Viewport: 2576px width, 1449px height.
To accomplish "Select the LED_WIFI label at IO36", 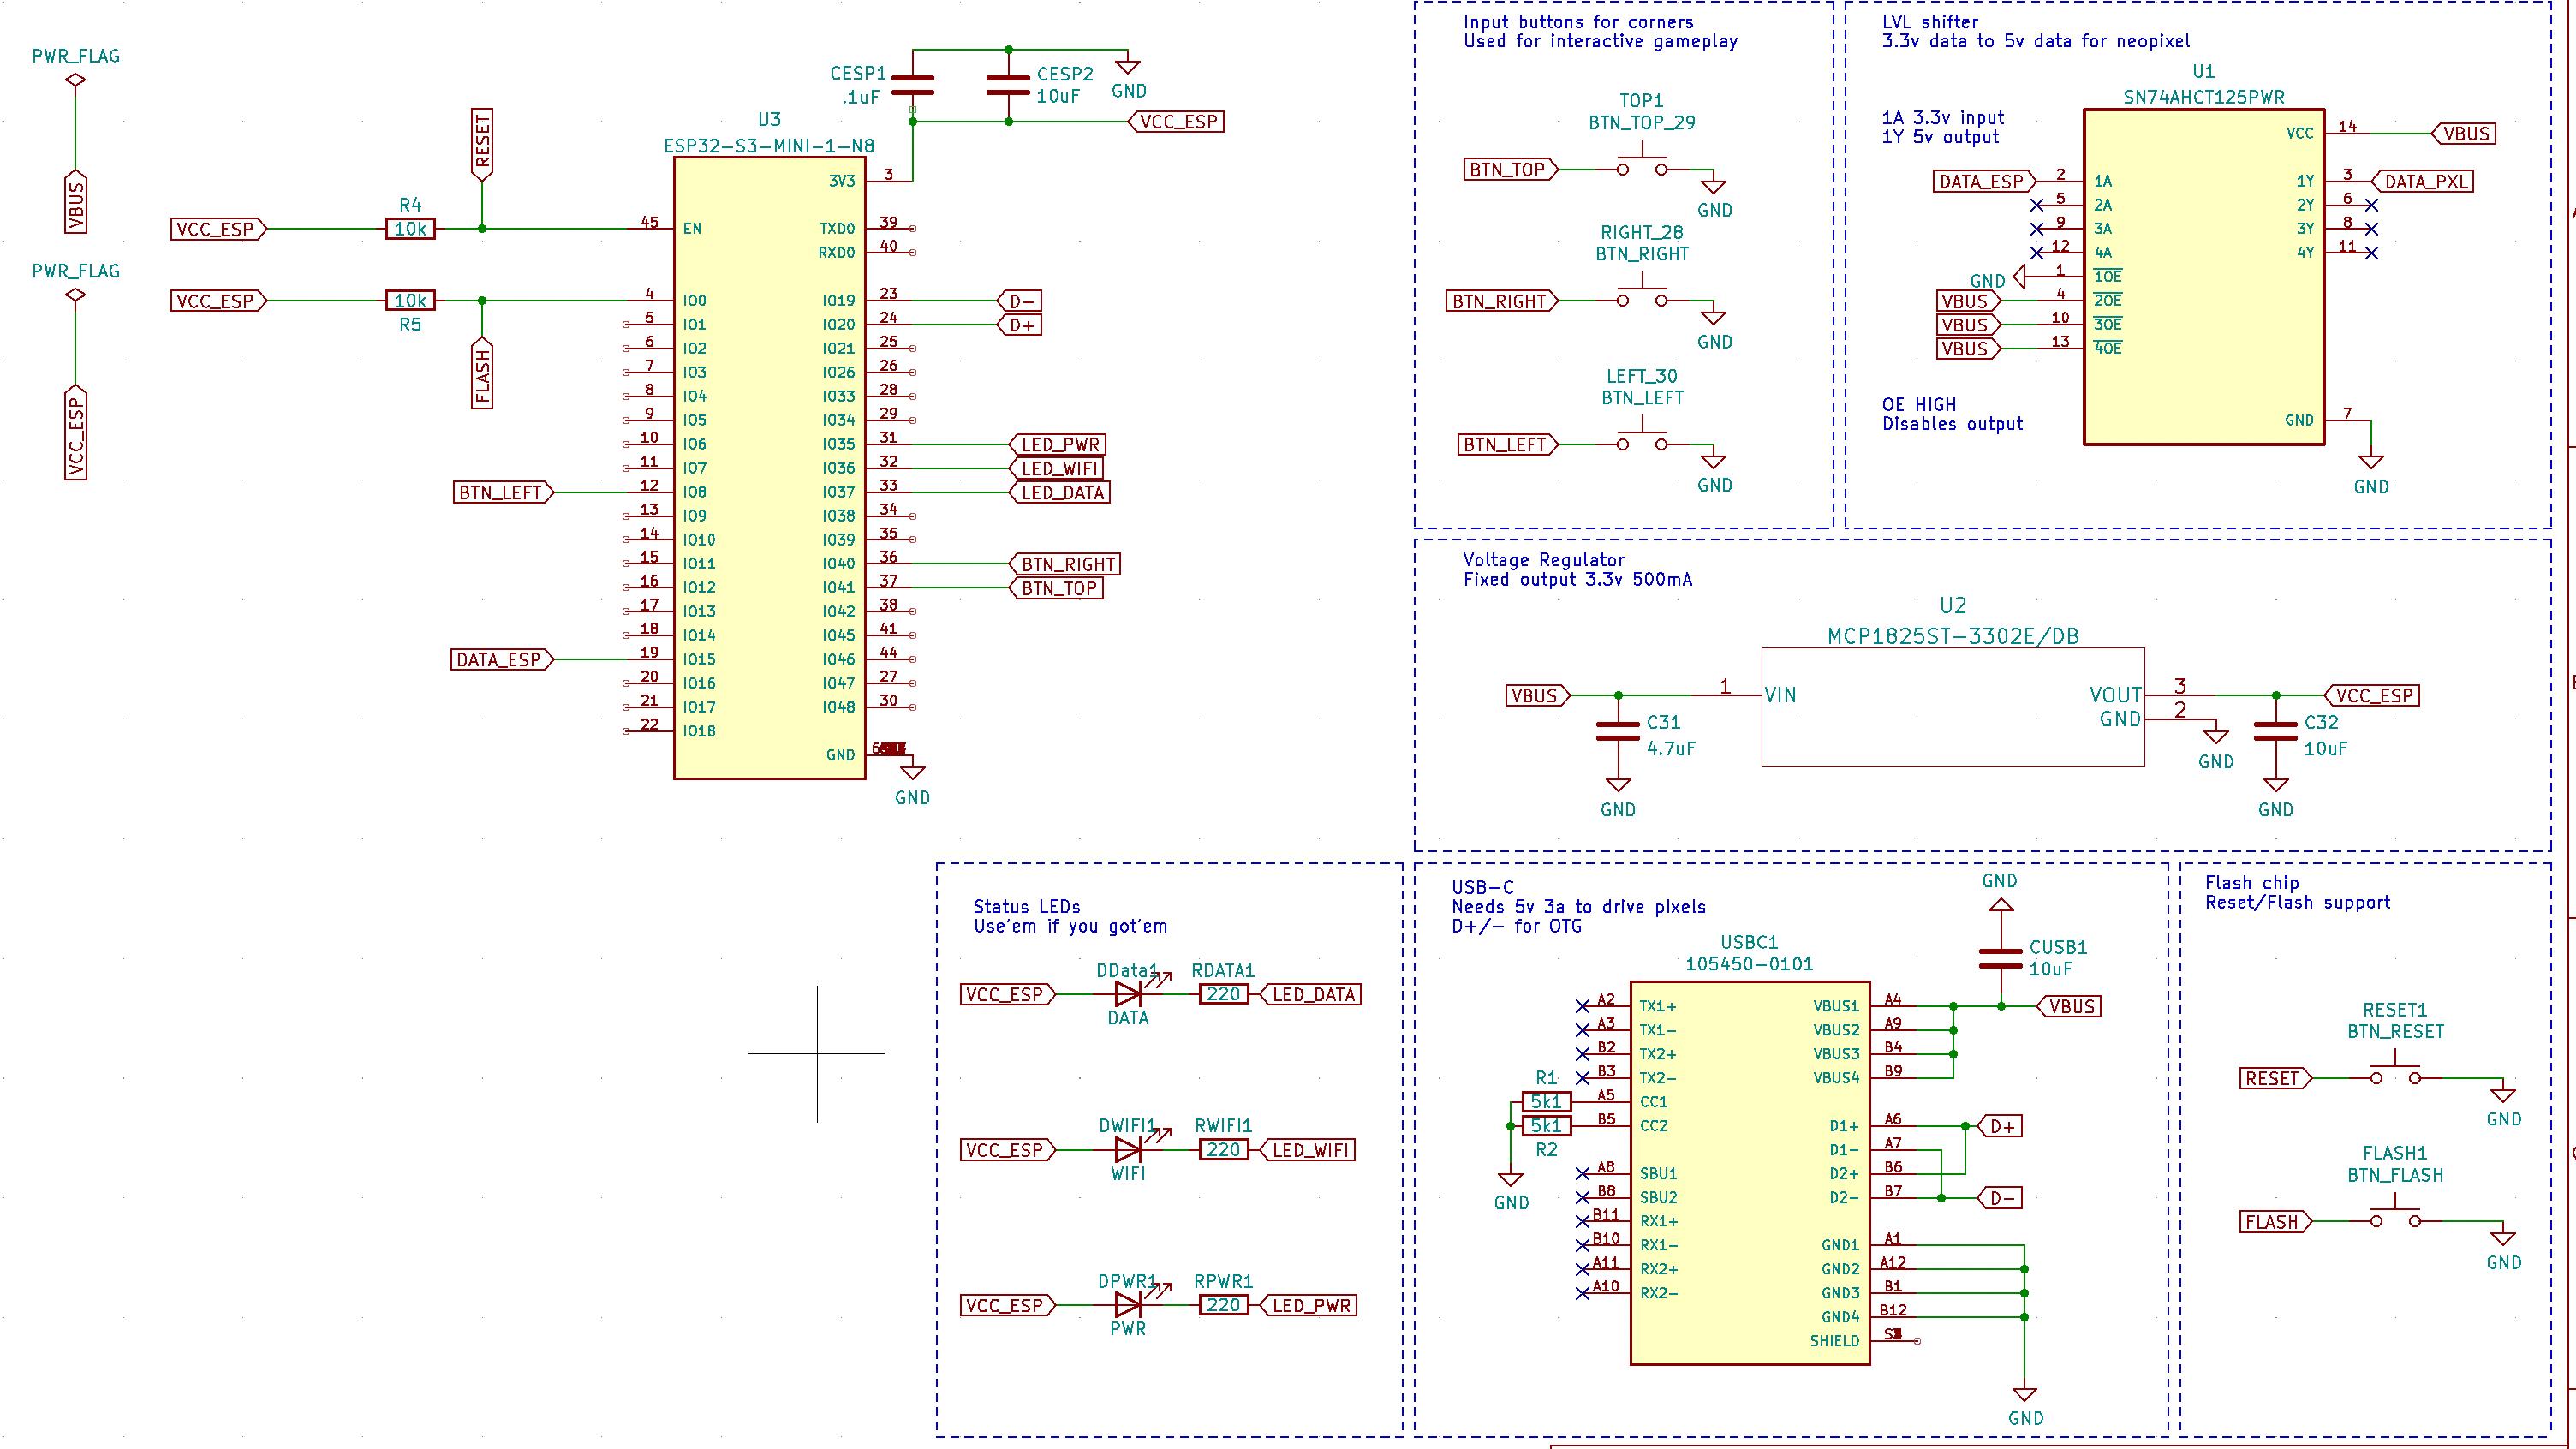I will 1057,469.
